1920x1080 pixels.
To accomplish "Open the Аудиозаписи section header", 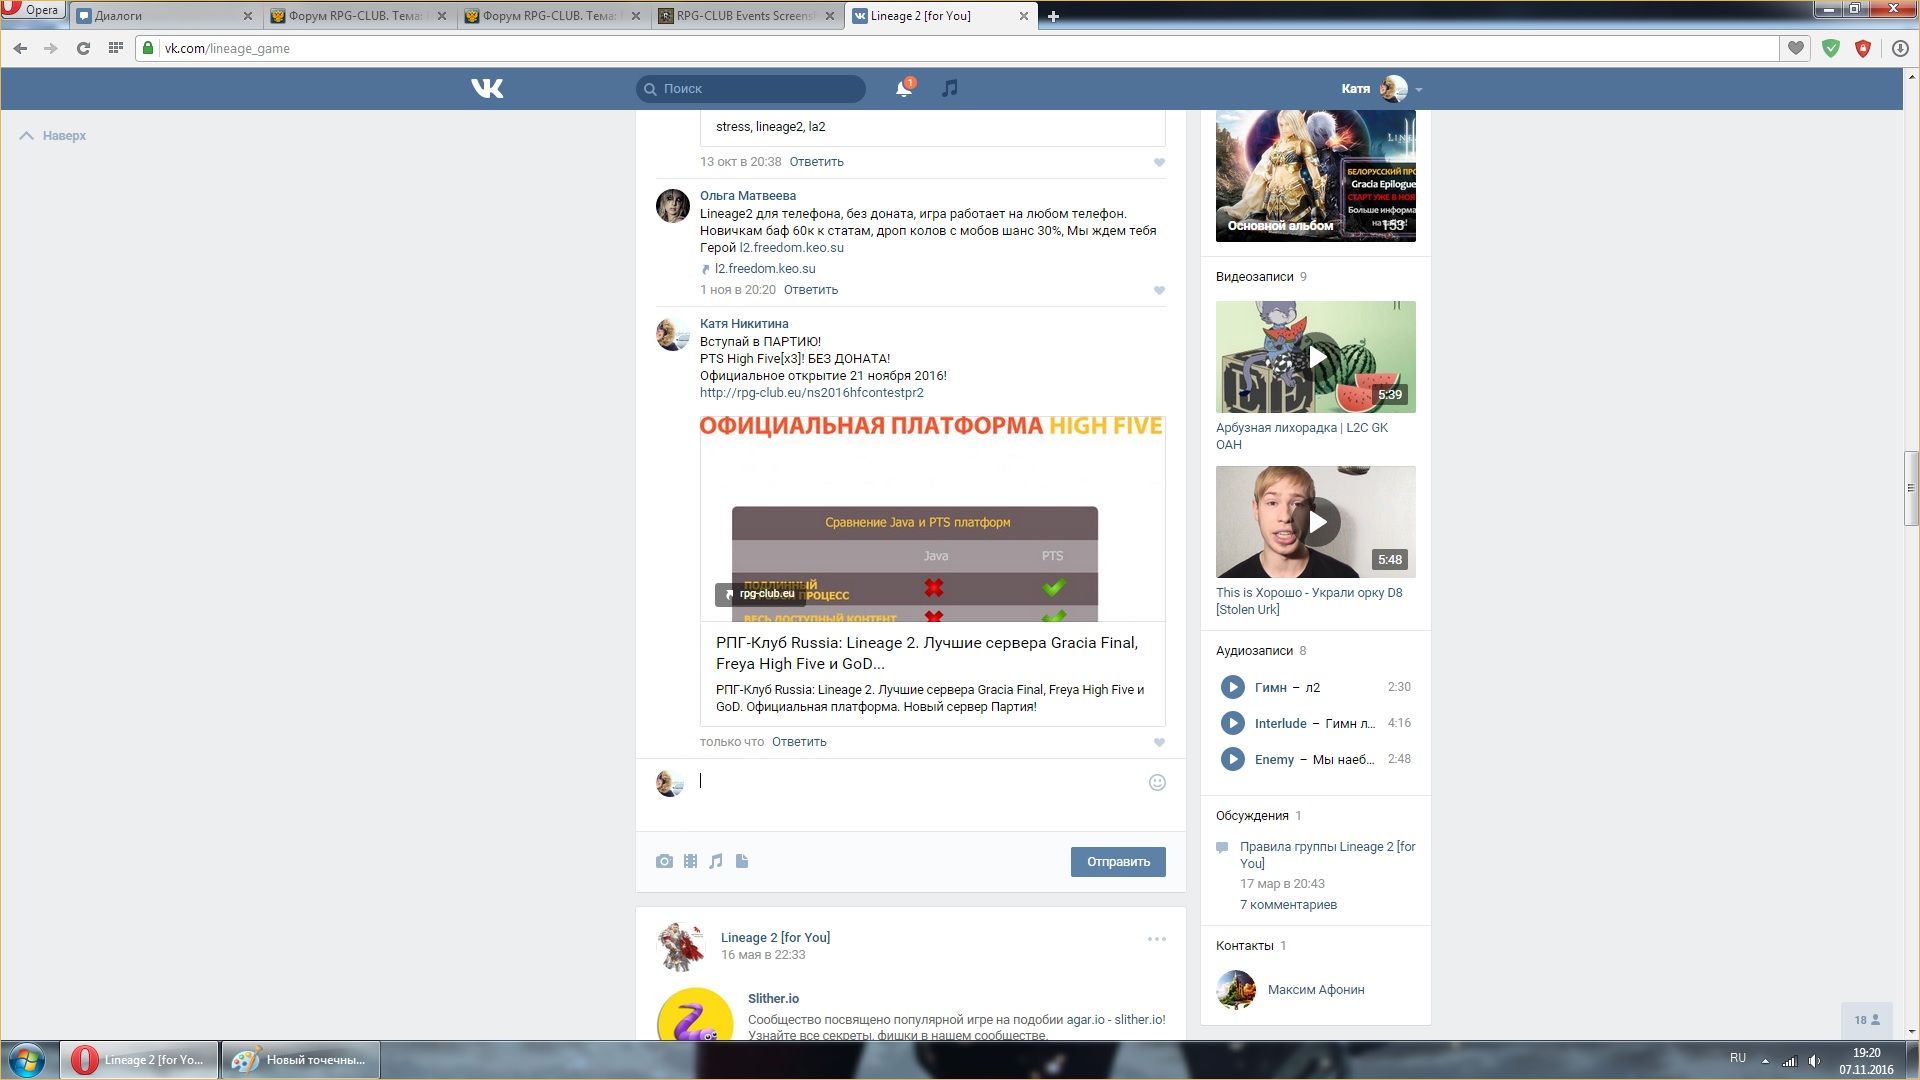I will 1254,651.
